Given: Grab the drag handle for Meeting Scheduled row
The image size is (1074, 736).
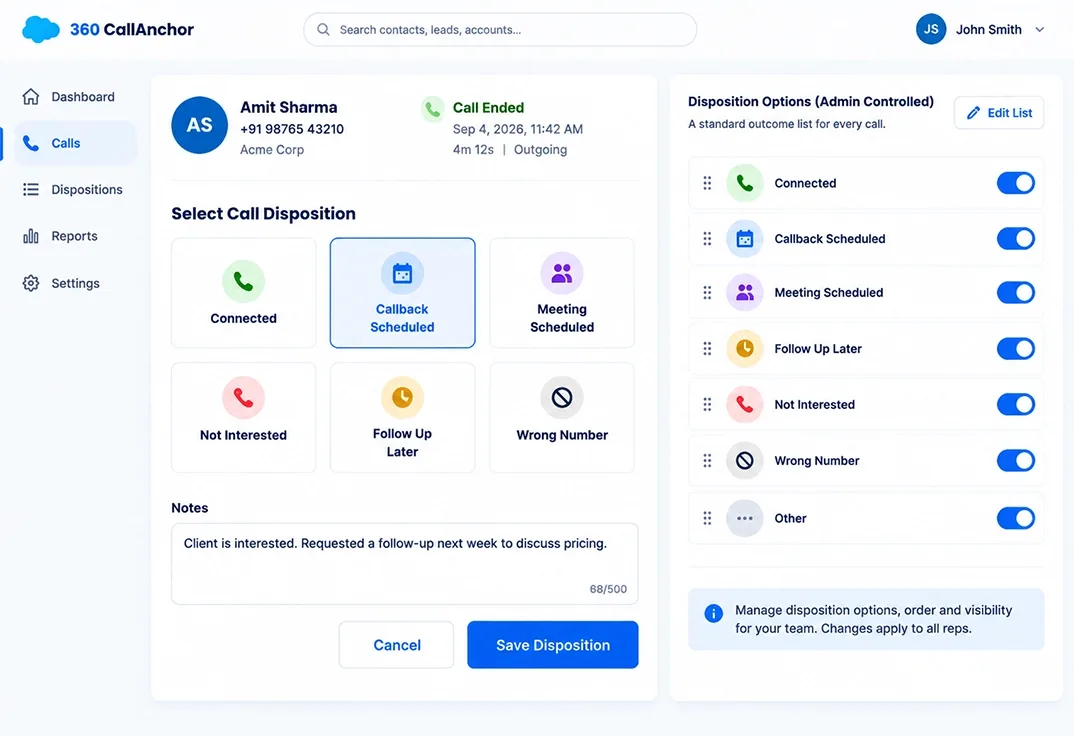Looking at the screenshot, I should 707,292.
